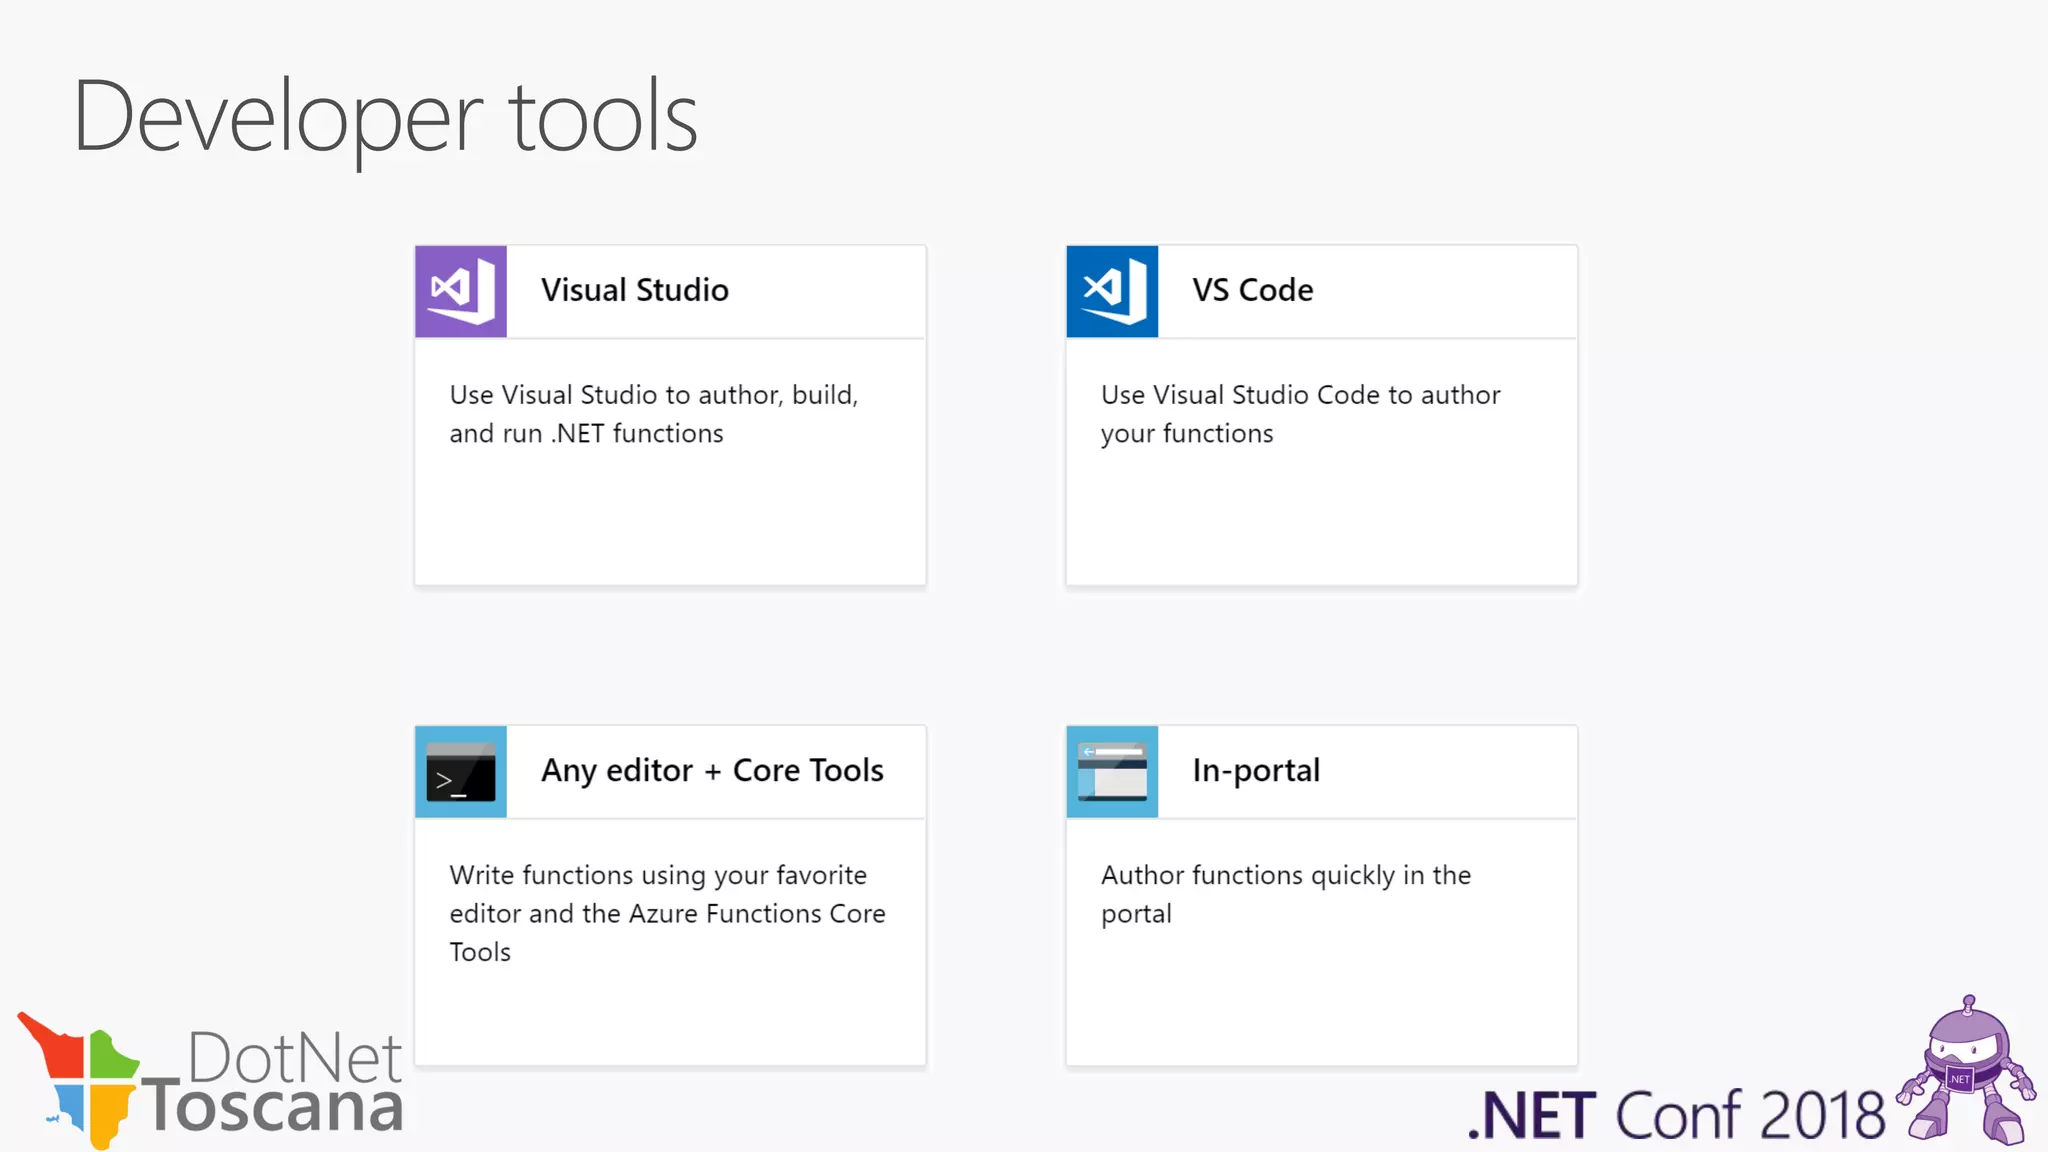The image size is (2048, 1152).
Task: Click the Developer tools slide title
Action: [385, 118]
